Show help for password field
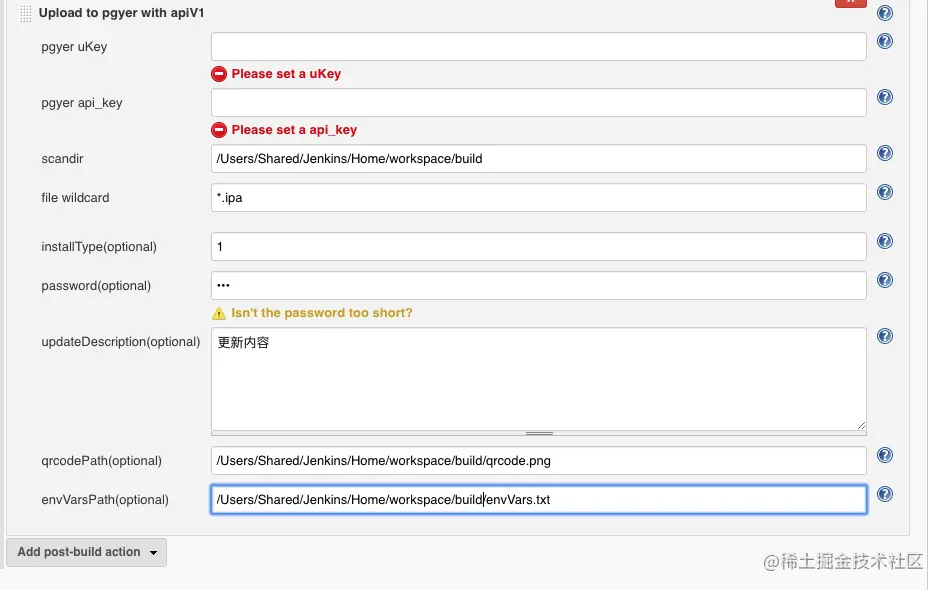 [884, 281]
